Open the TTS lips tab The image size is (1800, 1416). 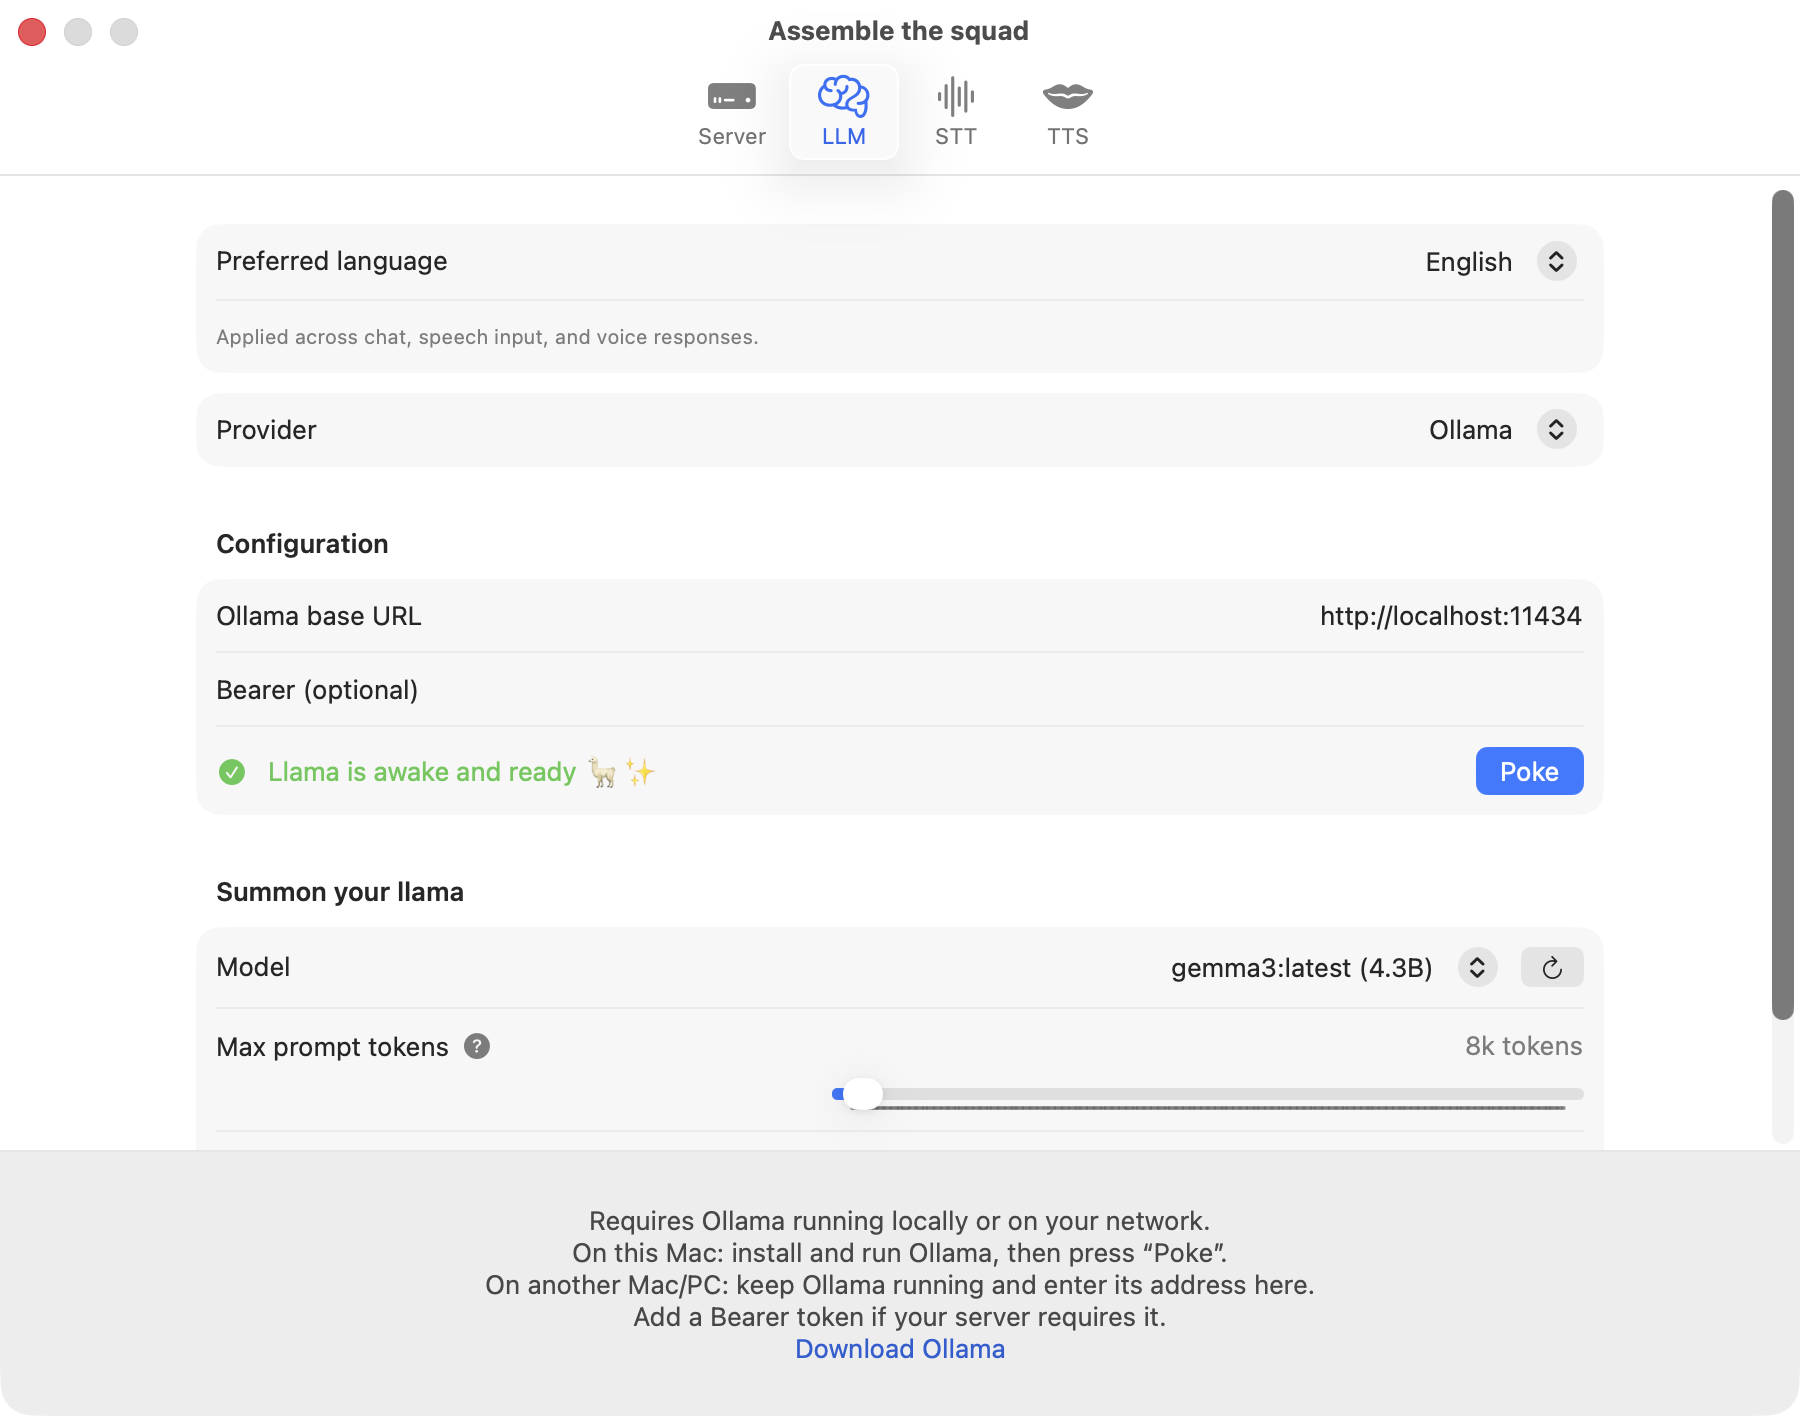pos(1067,112)
